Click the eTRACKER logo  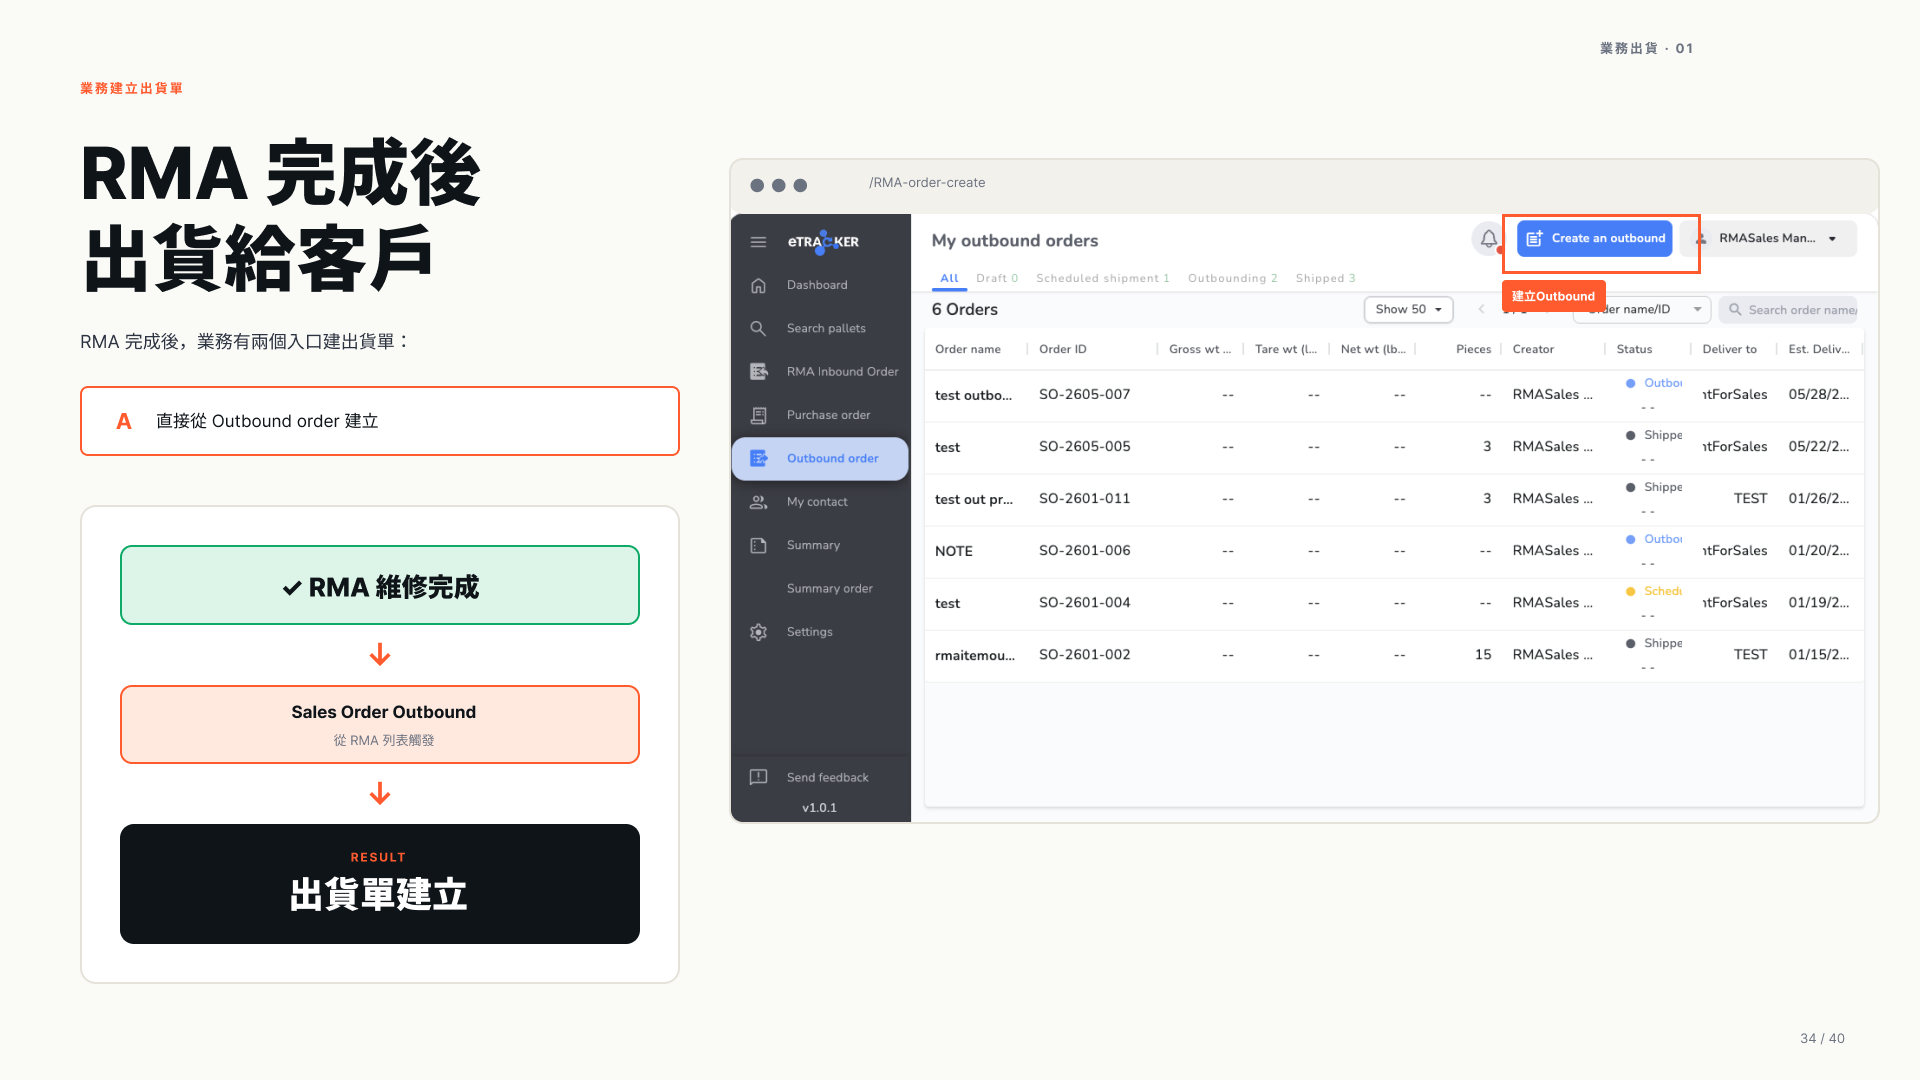(x=823, y=242)
